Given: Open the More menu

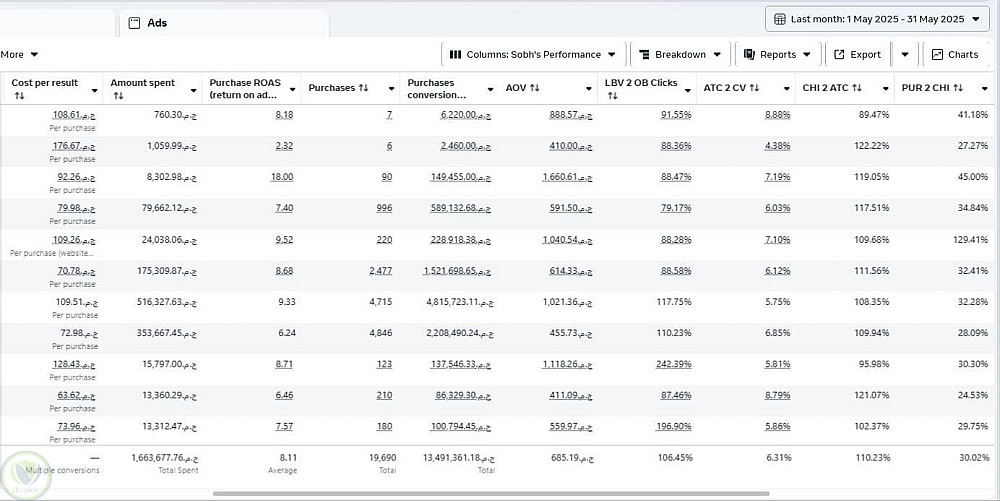Looking at the screenshot, I should (20, 55).
